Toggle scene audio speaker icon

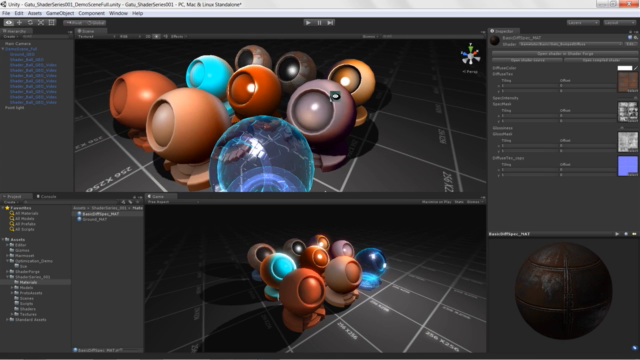pyautogui.click(x=165, y=36)
